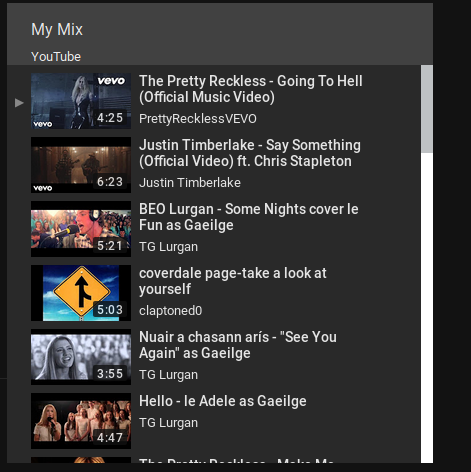Open the See You Again as Gaeilge thumbnail
471x472 pixels.
[81, 357]
